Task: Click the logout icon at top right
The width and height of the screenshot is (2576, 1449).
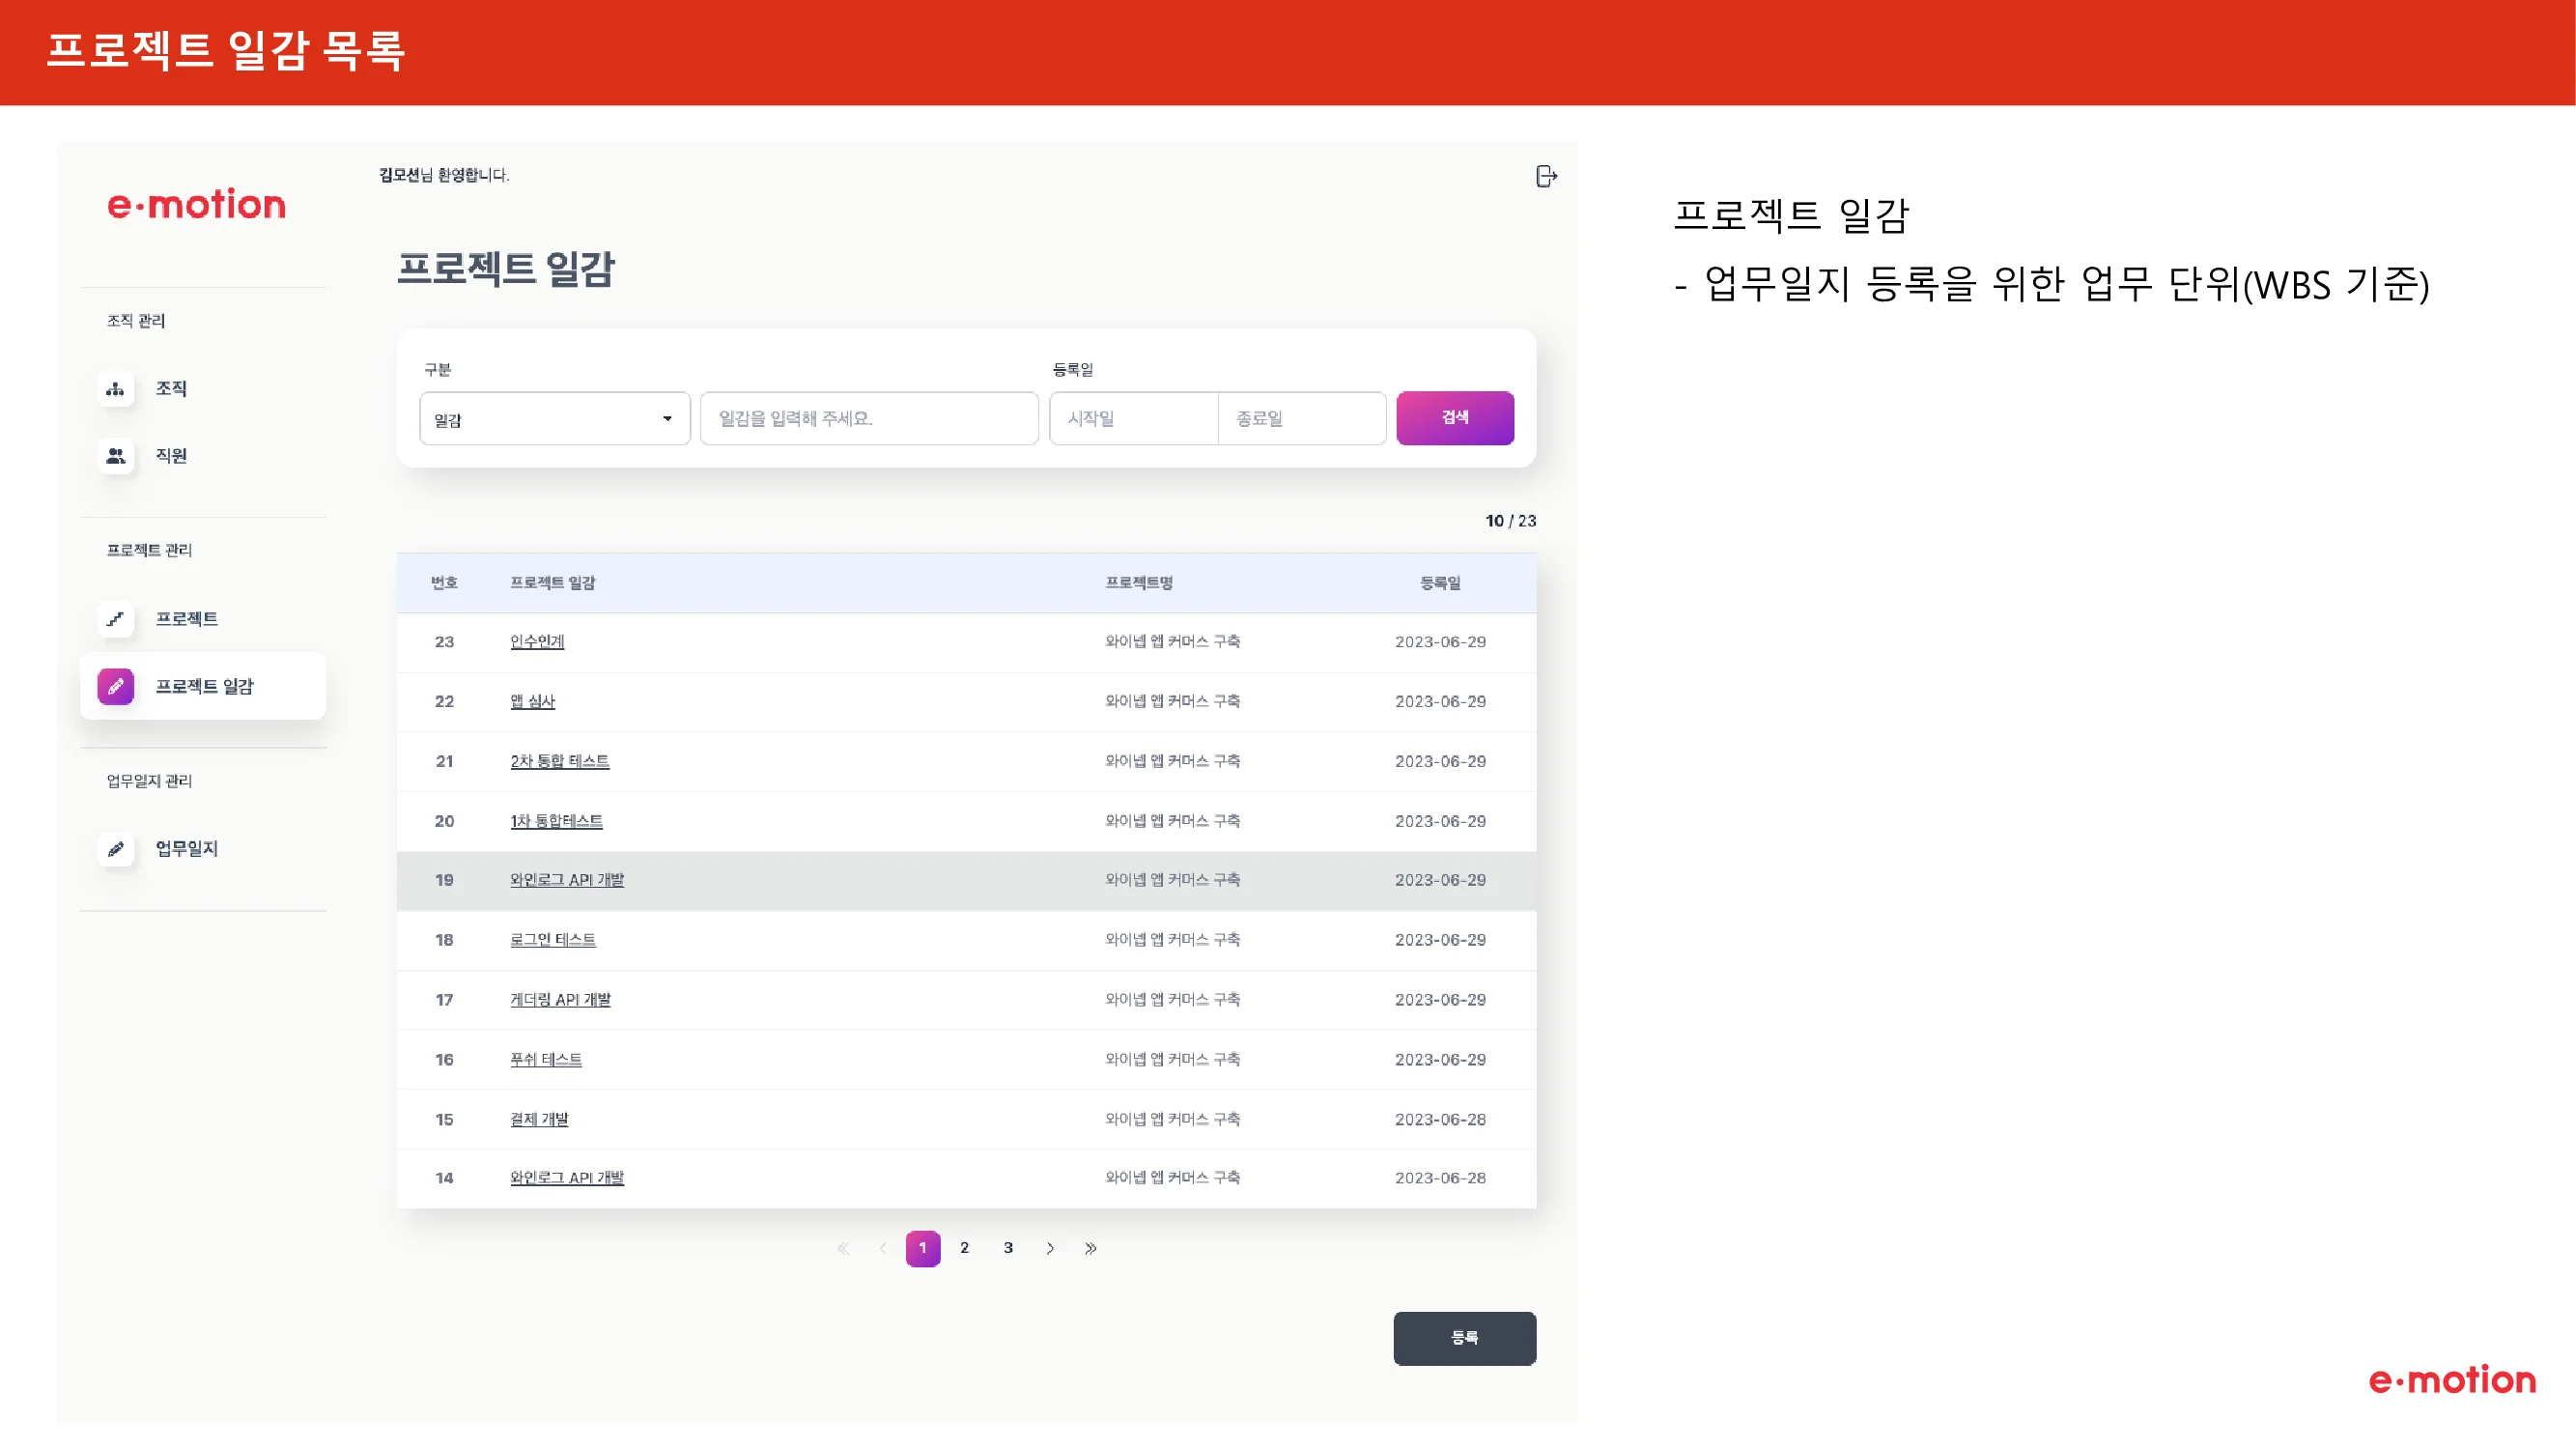Action: [x=1546, y=176]
